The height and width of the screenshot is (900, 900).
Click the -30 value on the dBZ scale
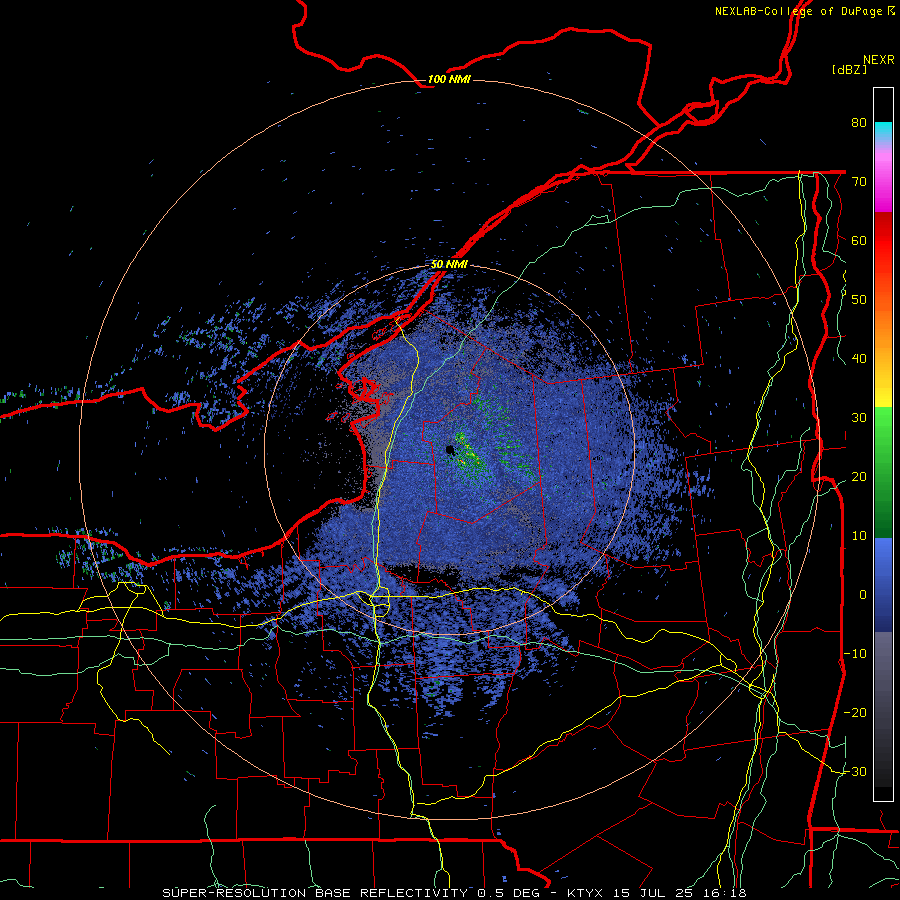(855, 771)
